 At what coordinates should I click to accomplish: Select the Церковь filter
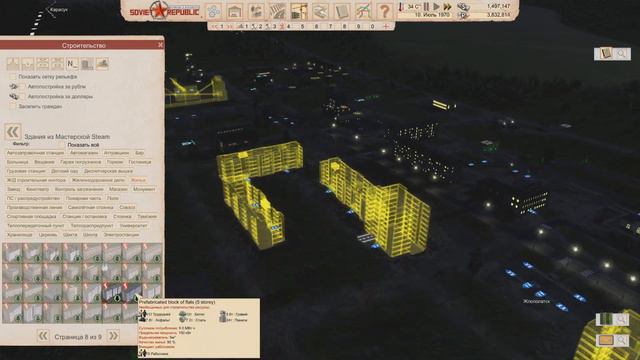tap(48, 235)
